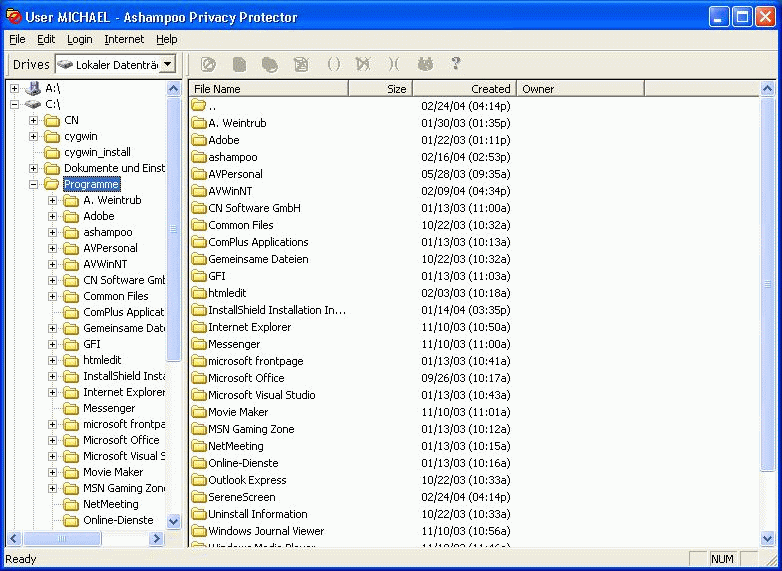
Task: Open the Edit menu
Action: [x=46, y=39]
